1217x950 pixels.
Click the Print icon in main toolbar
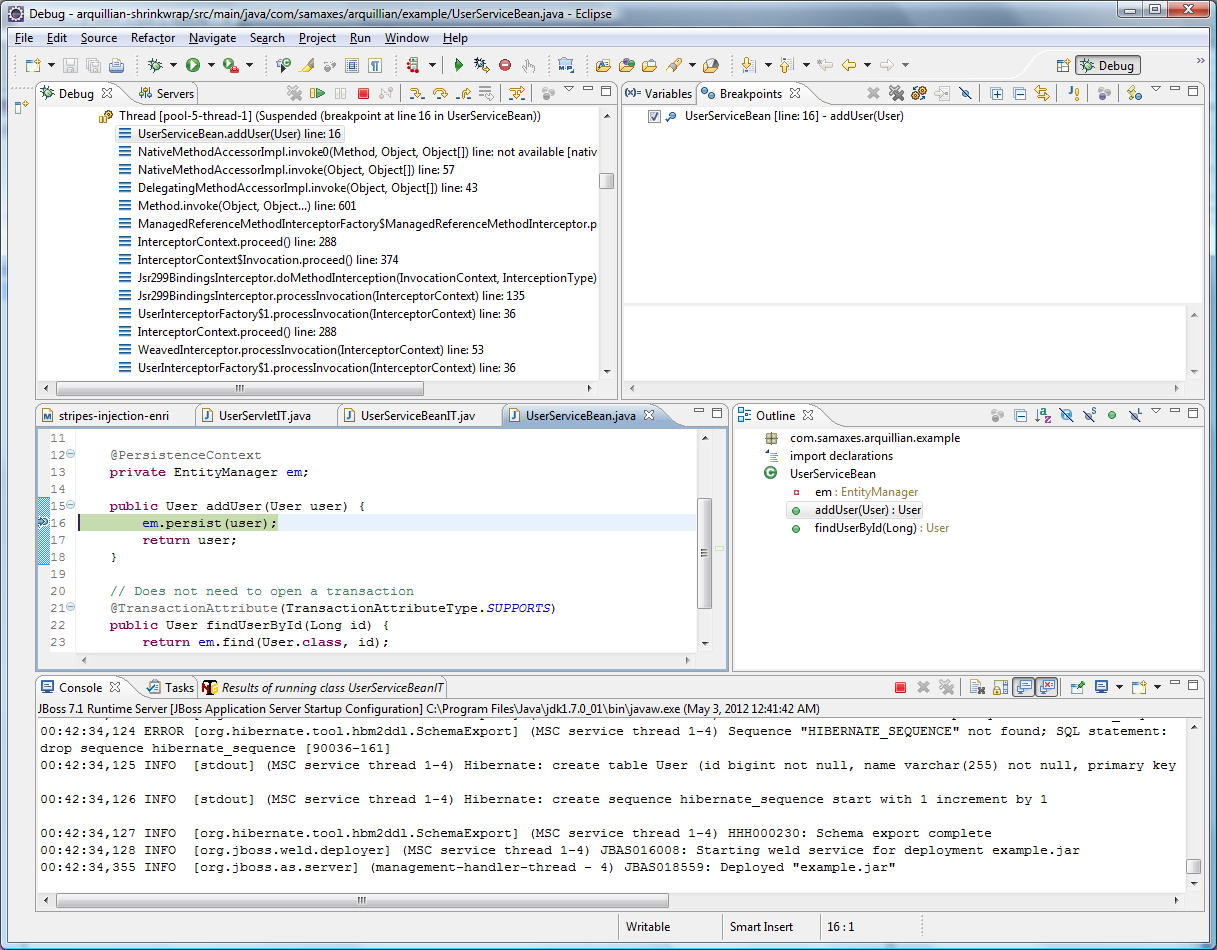click(117, 65)
